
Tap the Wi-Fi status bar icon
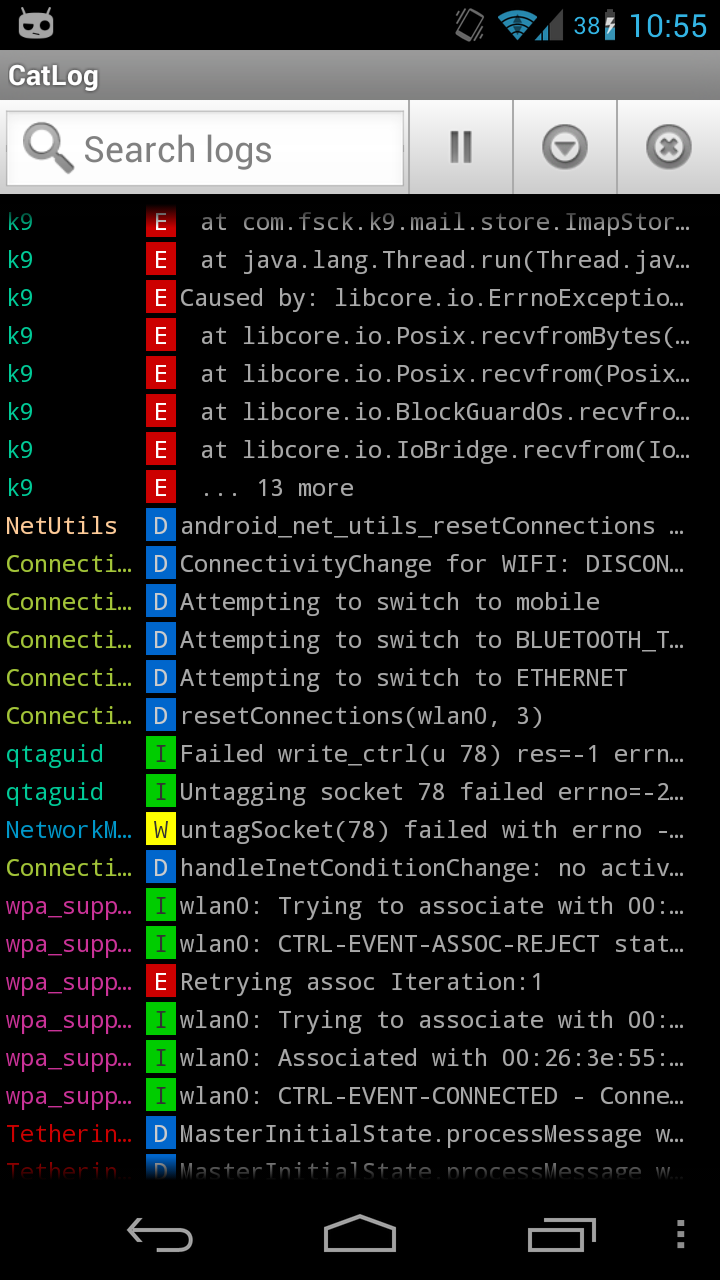coord(518,25)
